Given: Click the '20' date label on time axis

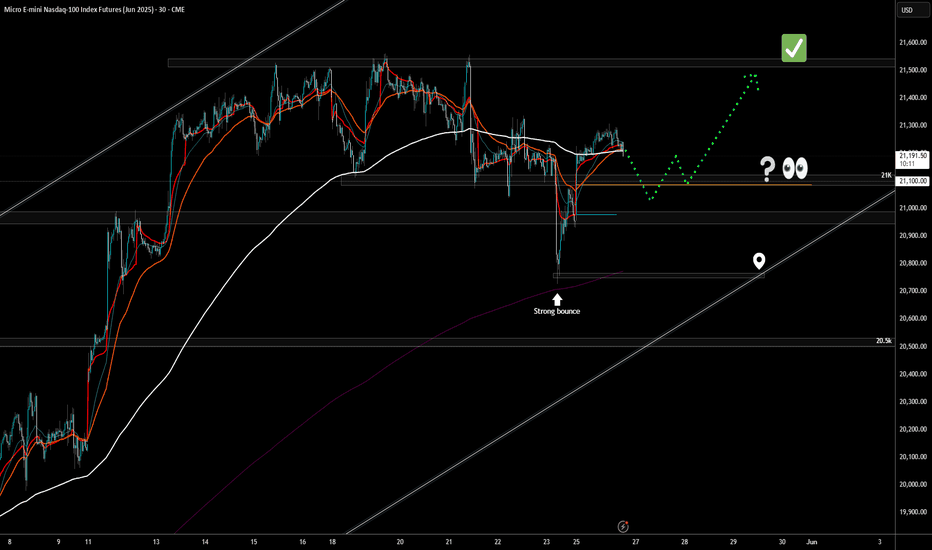Looking at the screenshot, I should point(400,542).
